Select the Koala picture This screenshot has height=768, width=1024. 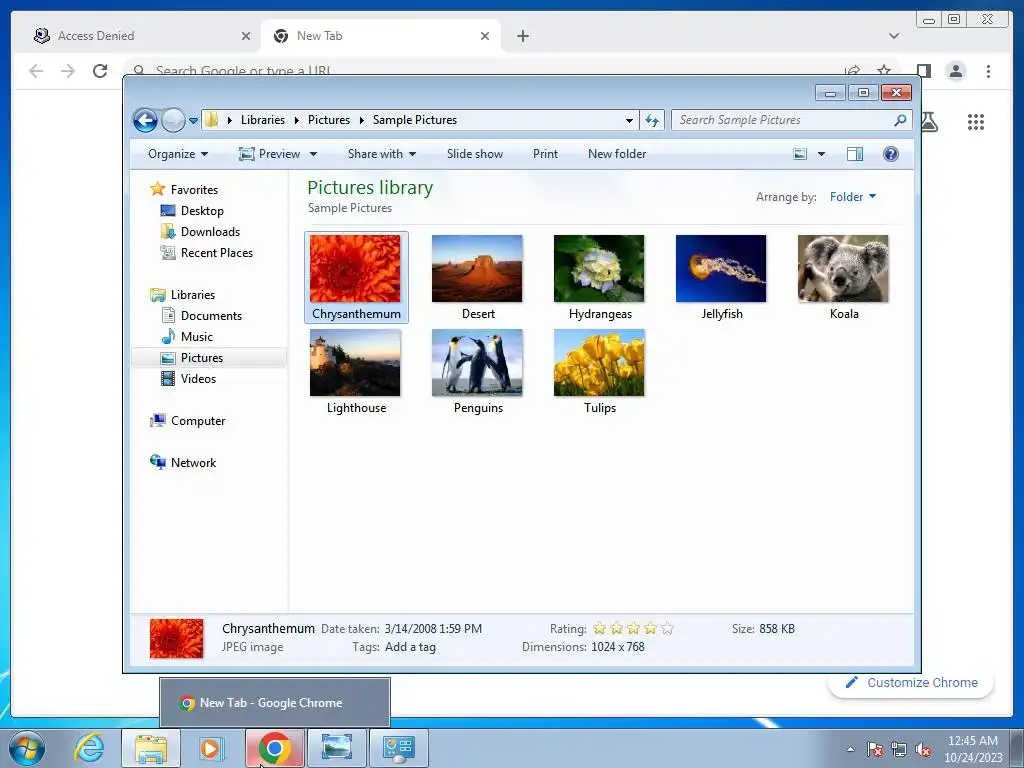click(843, 278)
